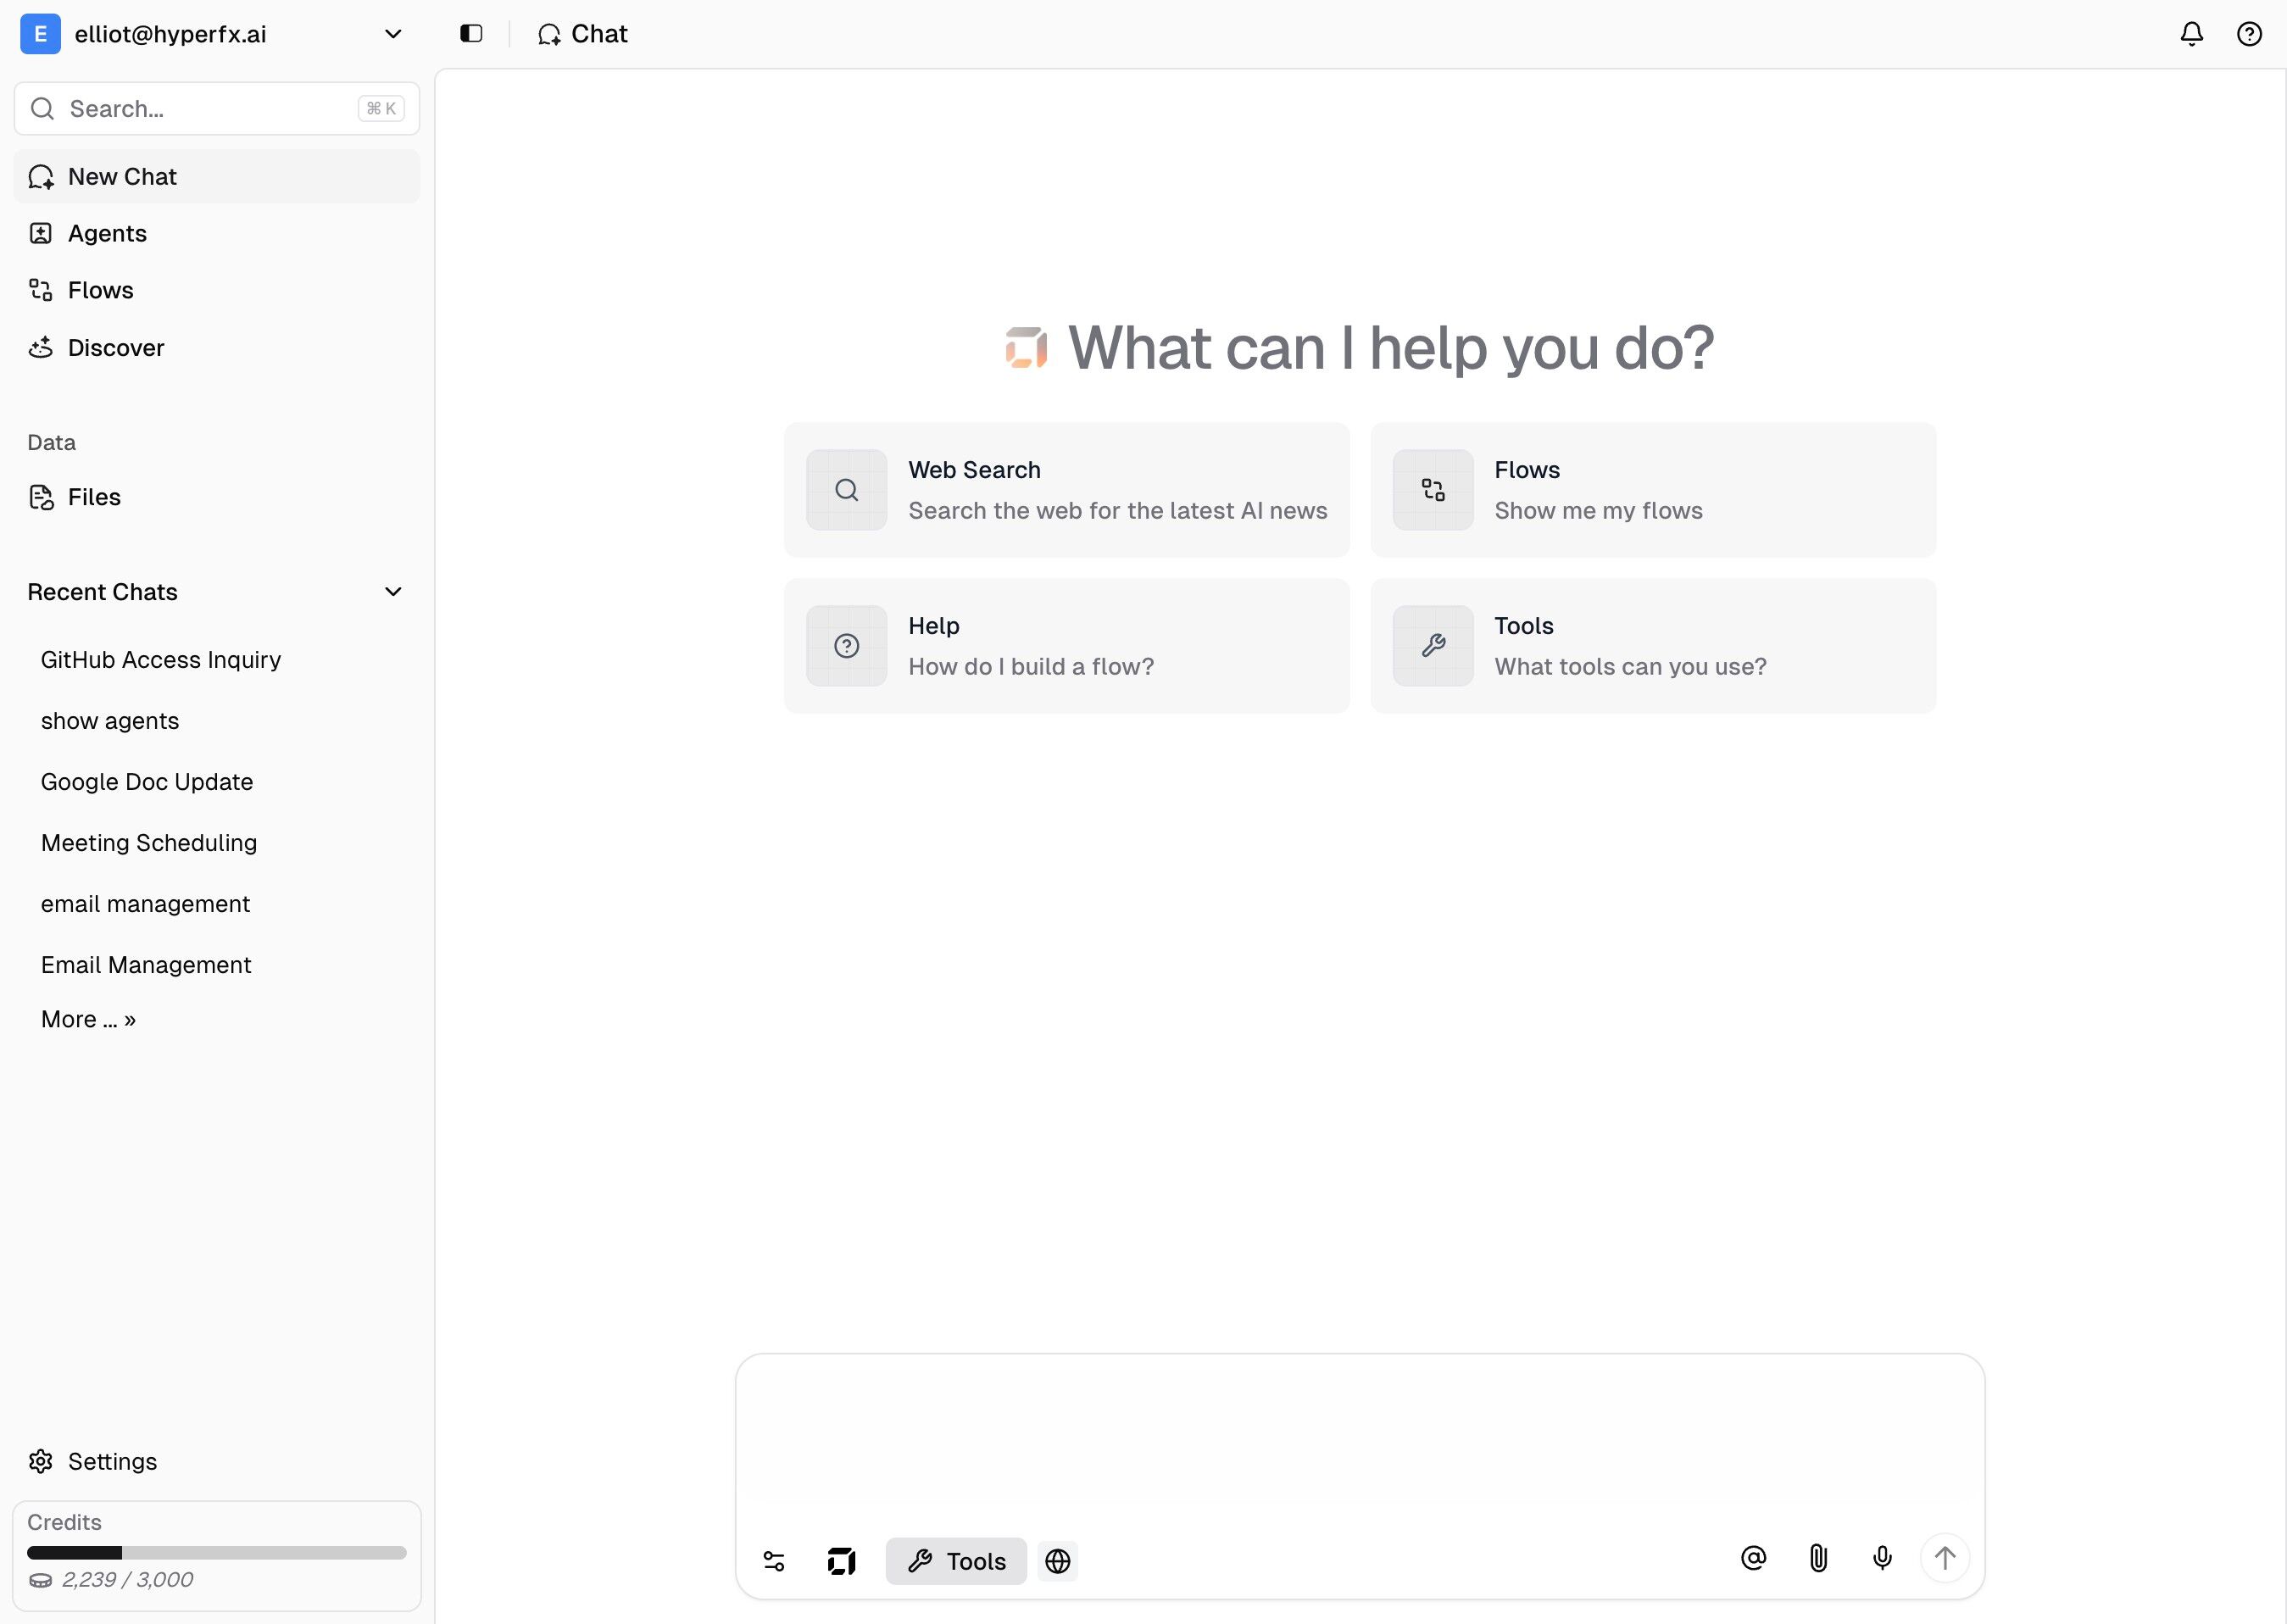Toggle web search globe in composer
Screen dimensions: 2287x1624
click(1057, 1561)
